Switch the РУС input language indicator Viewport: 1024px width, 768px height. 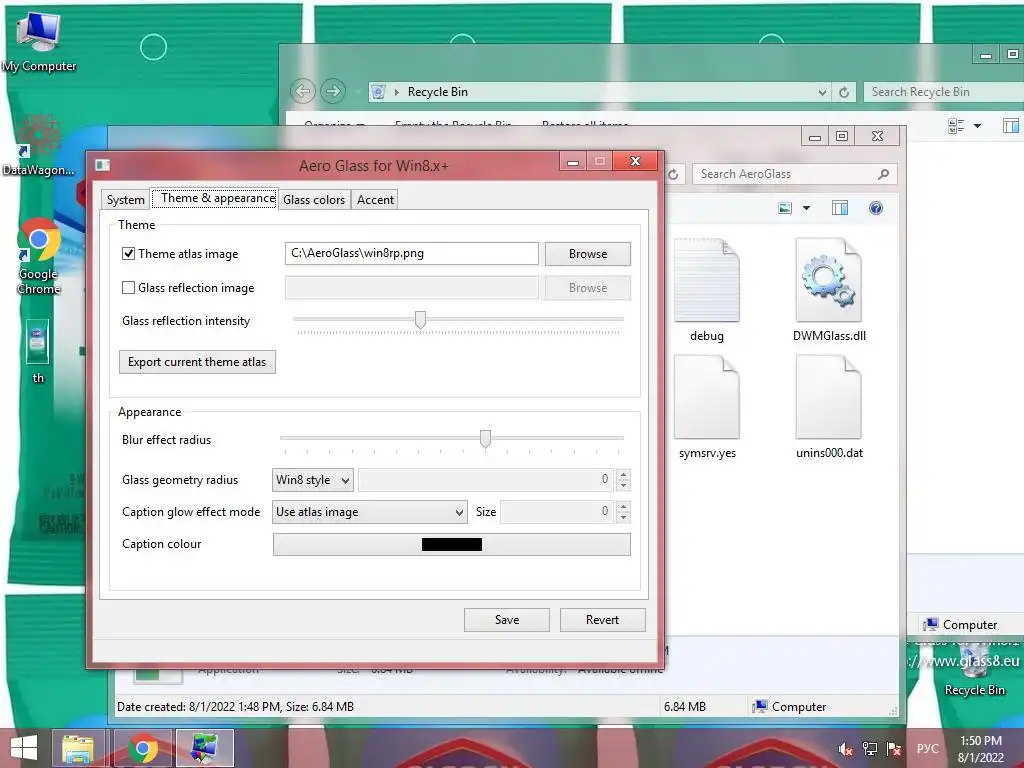(x=927, y=749)
